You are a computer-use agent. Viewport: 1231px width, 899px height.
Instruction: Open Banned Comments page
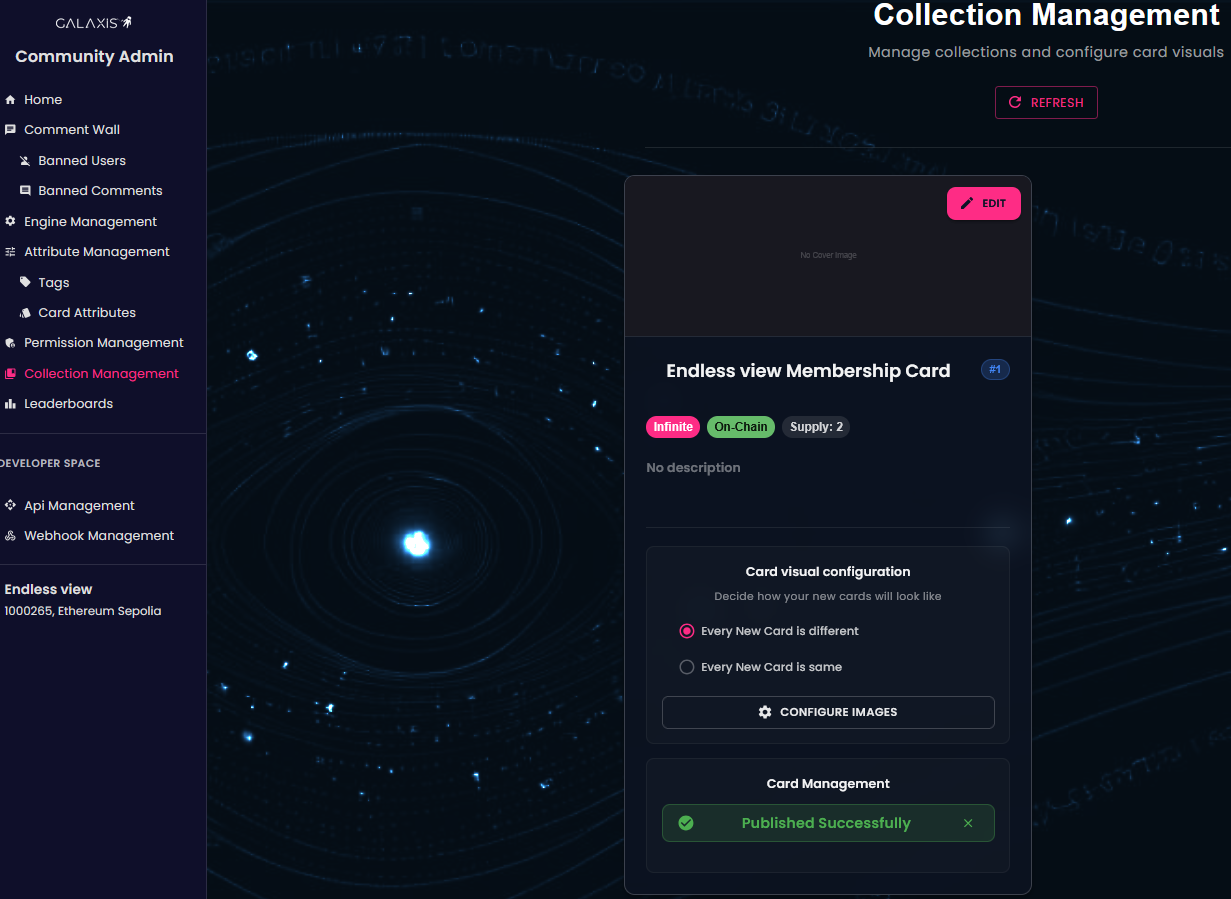(x=99, y=191)
